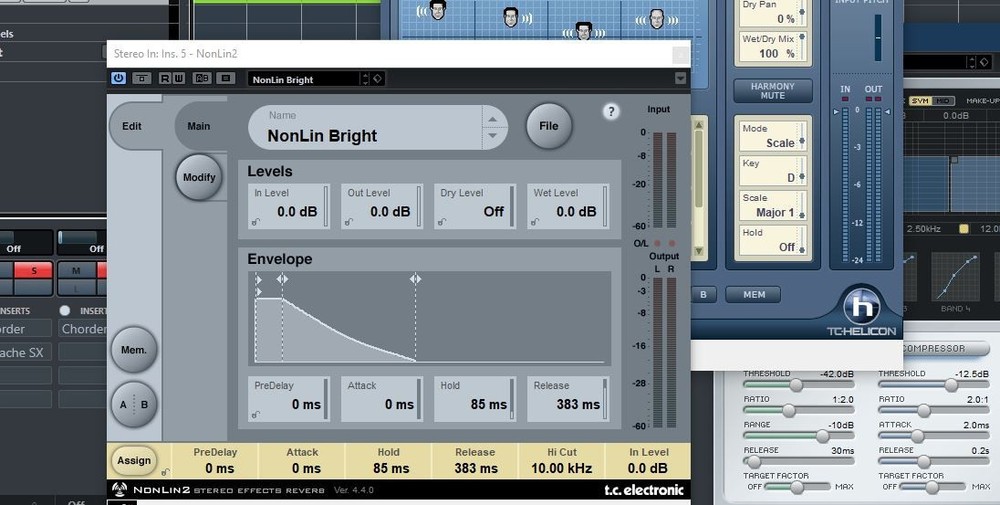
Task: Click the Assign button in bottom strip
Action: click(134, 460)
